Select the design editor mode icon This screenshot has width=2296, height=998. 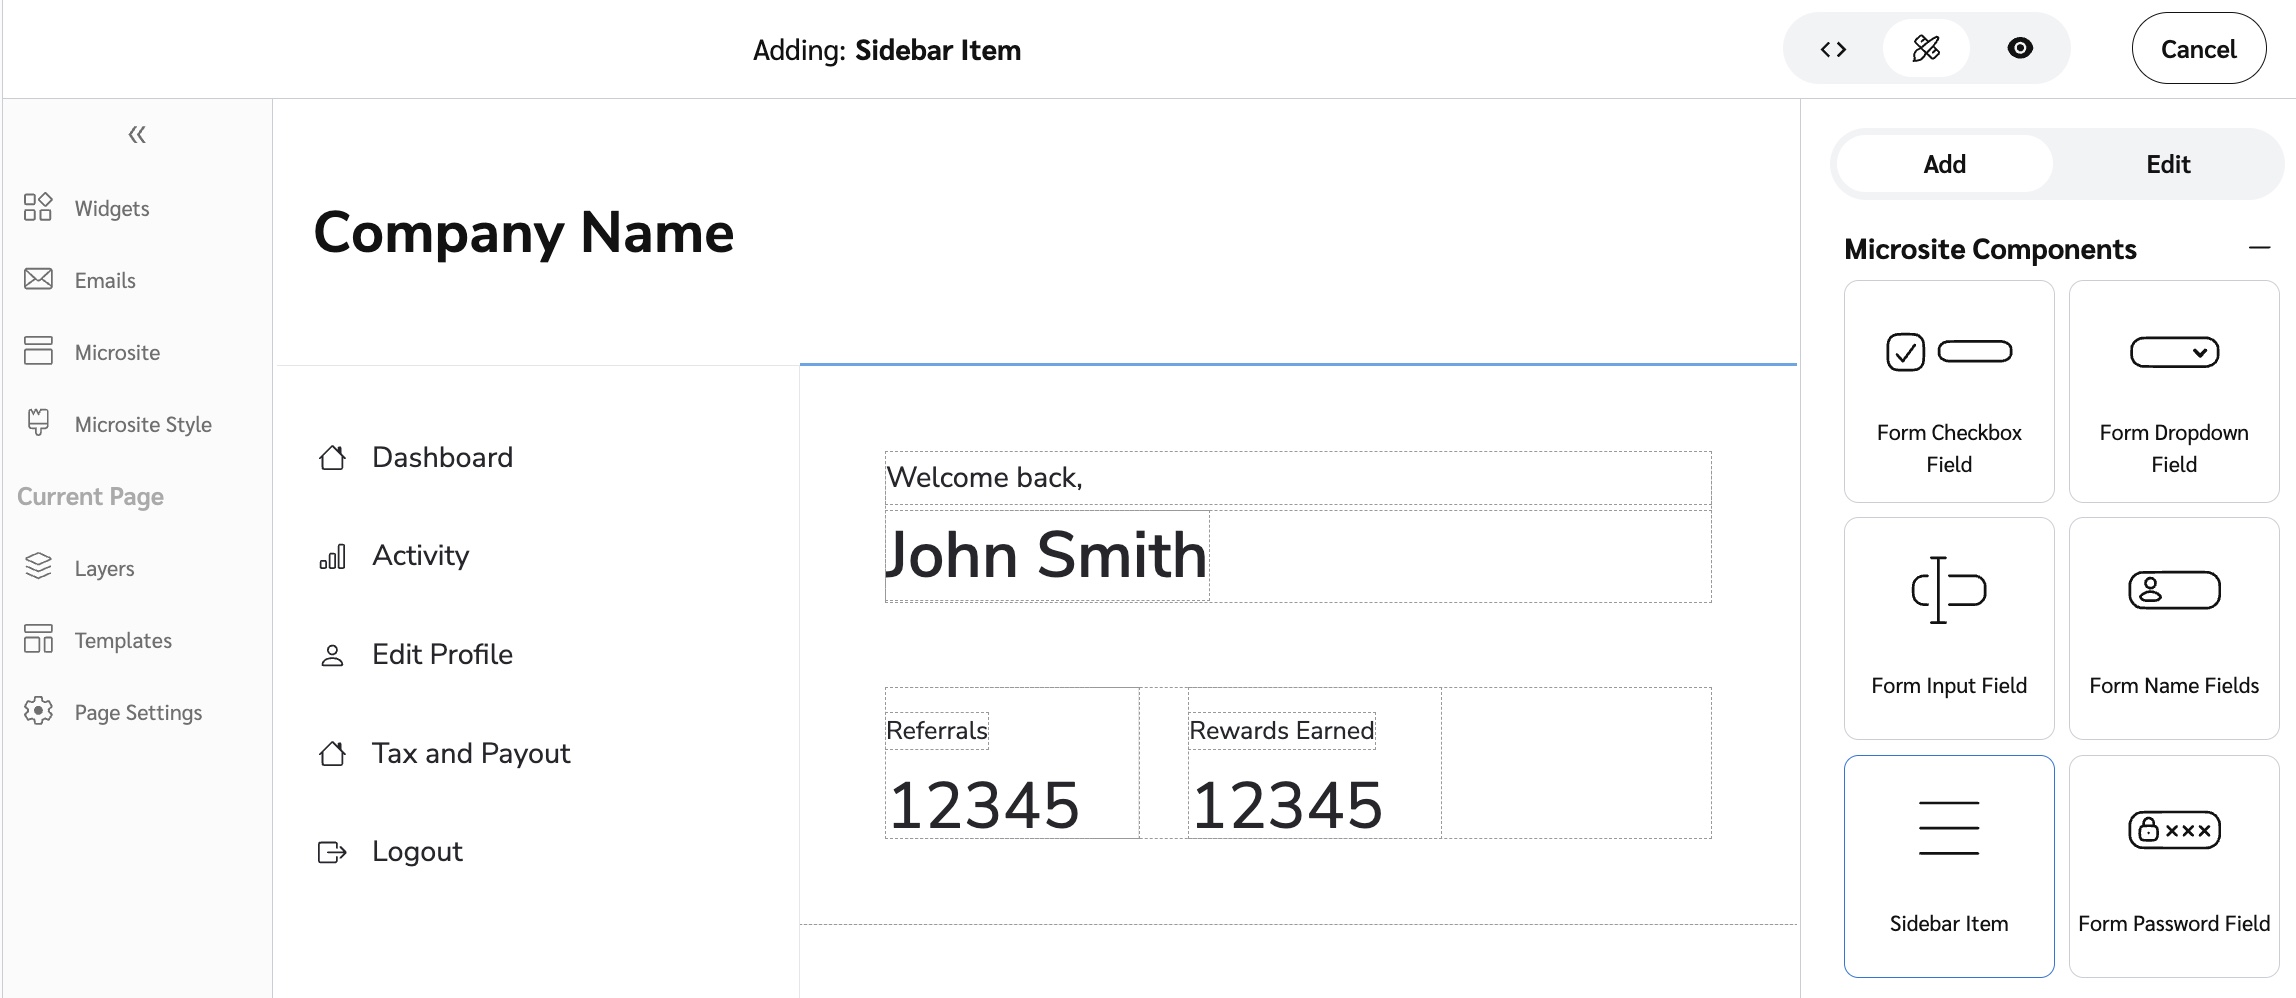[1926, 49]
